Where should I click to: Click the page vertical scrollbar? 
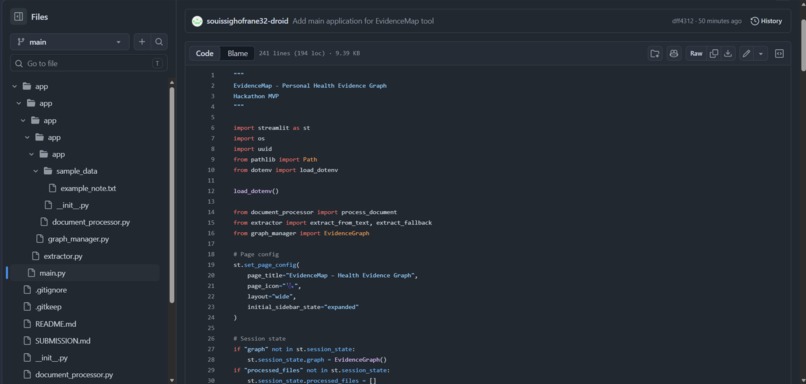[803, 45]
